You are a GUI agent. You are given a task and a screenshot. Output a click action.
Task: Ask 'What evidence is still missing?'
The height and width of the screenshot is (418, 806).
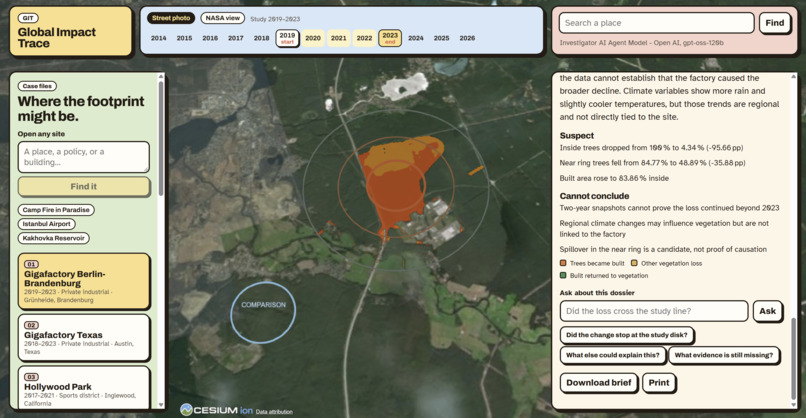[x=724, y=355]
